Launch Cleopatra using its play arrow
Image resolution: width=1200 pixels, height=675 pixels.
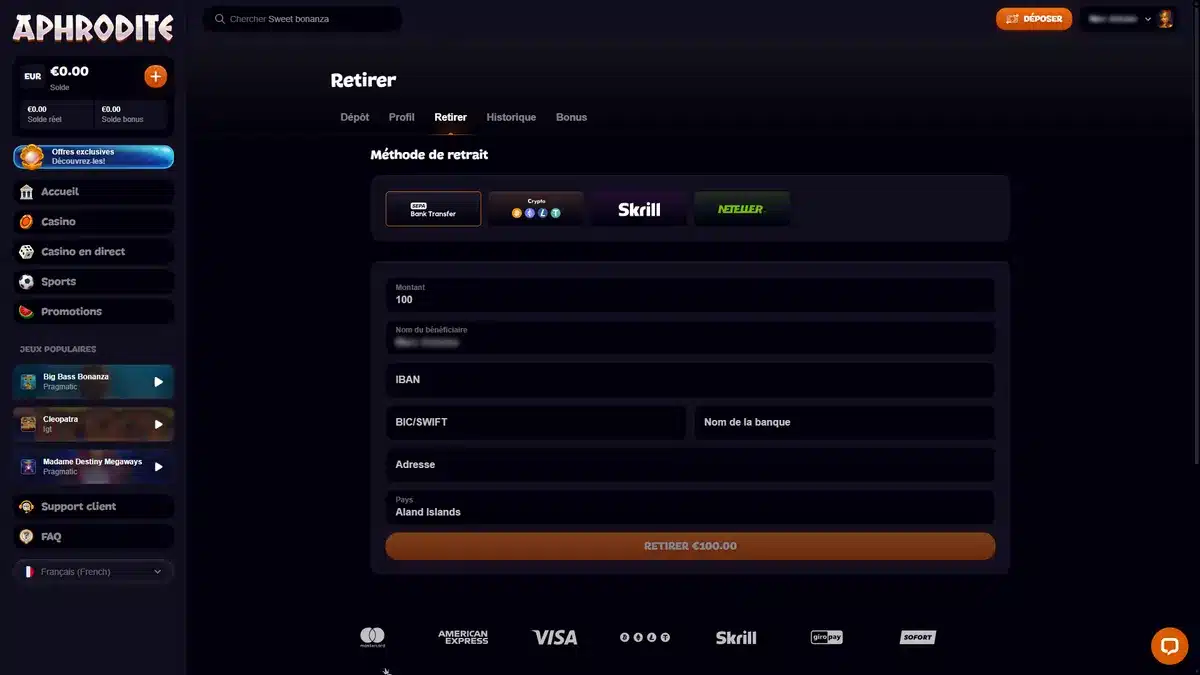[158, 424]
